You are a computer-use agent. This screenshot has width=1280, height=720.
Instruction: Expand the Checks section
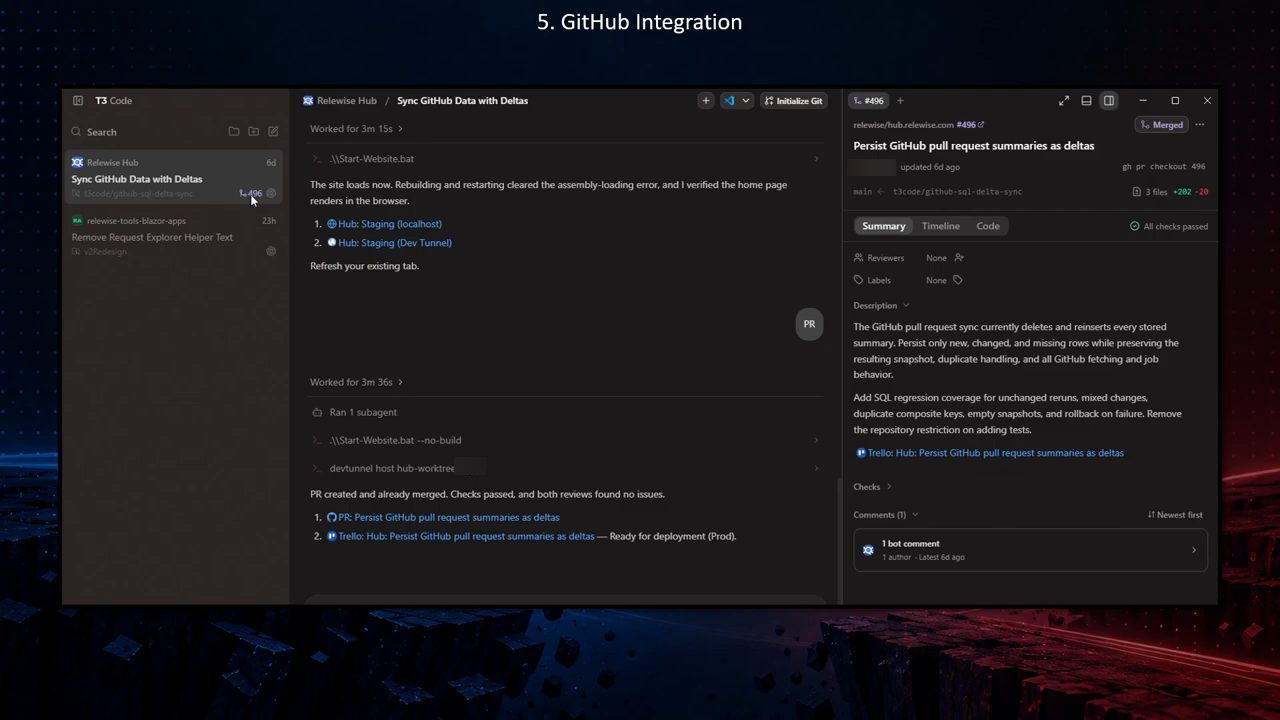point(872,487)
